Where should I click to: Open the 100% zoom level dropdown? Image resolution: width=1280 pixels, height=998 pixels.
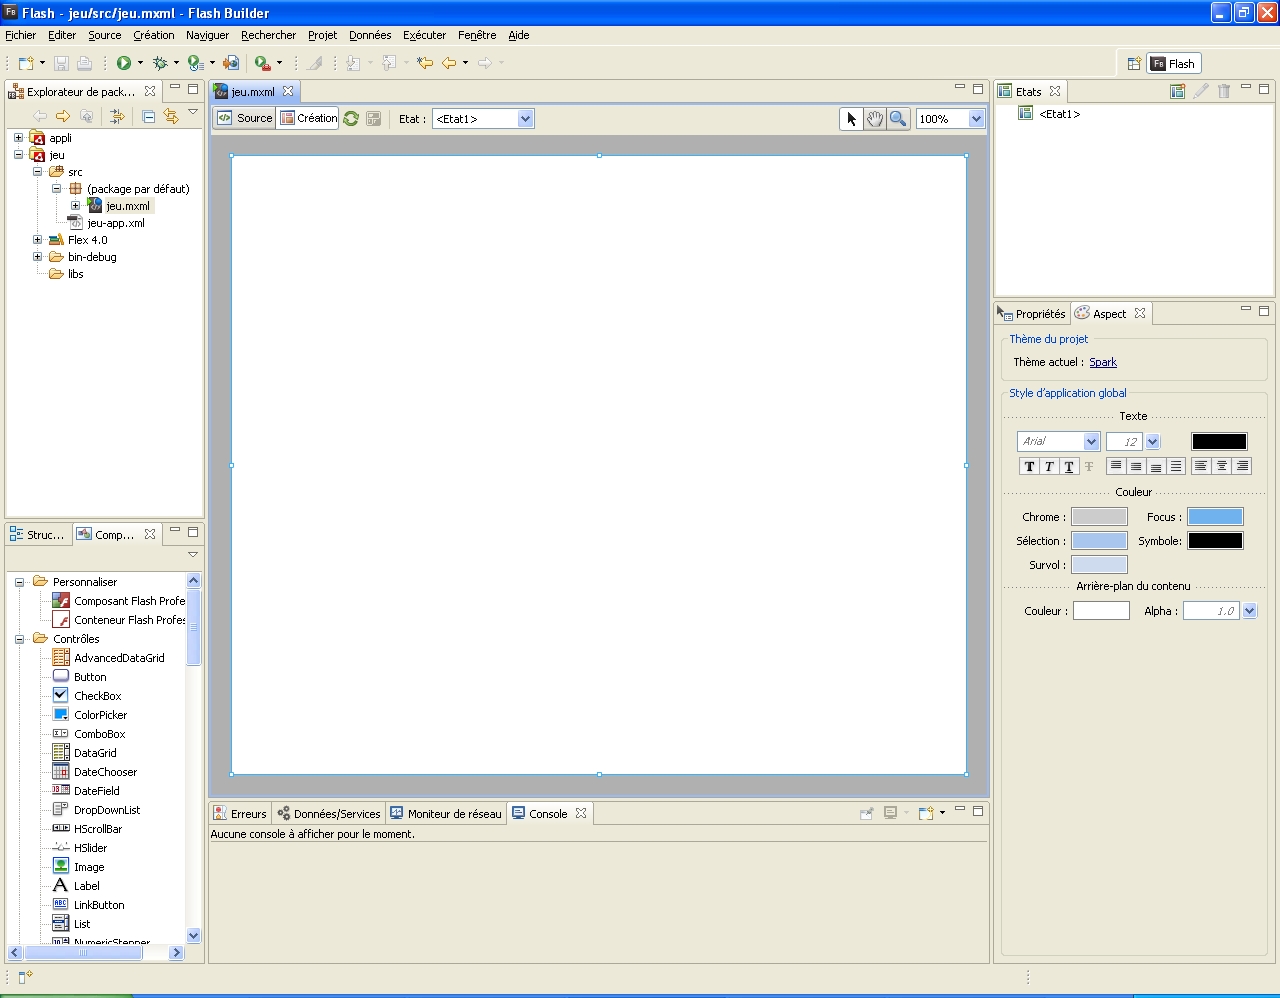click(976, 119)
